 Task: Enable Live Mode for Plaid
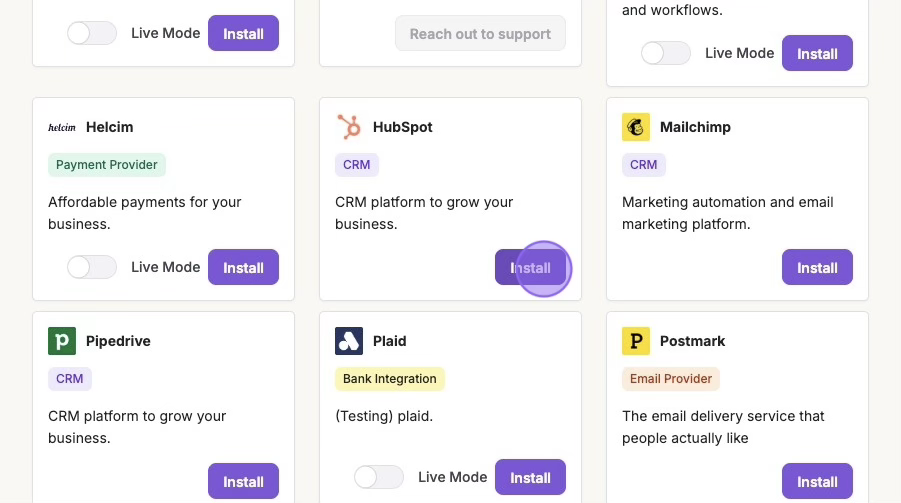(379, 477)
